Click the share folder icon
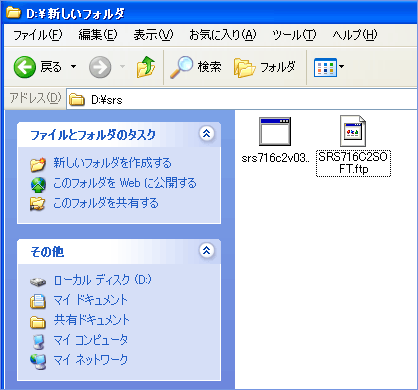Viewport: 418px width, 390px height. [37, 204]
